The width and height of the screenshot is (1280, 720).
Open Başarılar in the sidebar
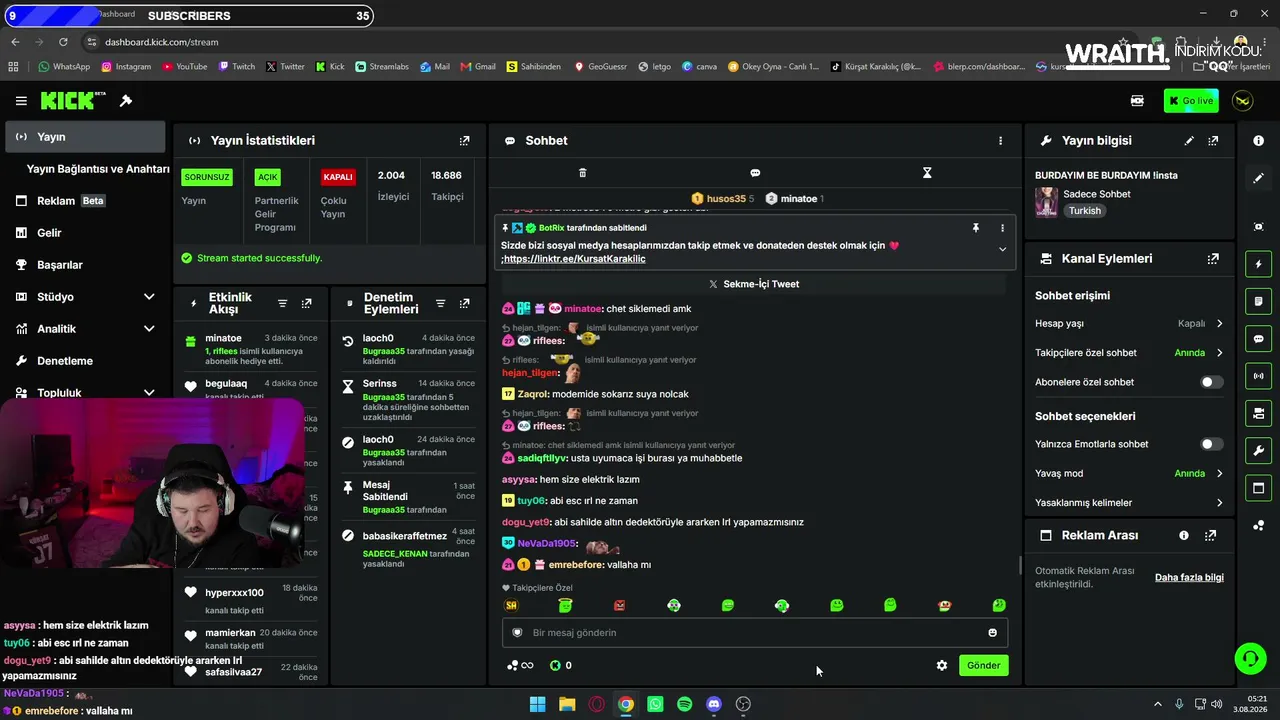[85, 265]
